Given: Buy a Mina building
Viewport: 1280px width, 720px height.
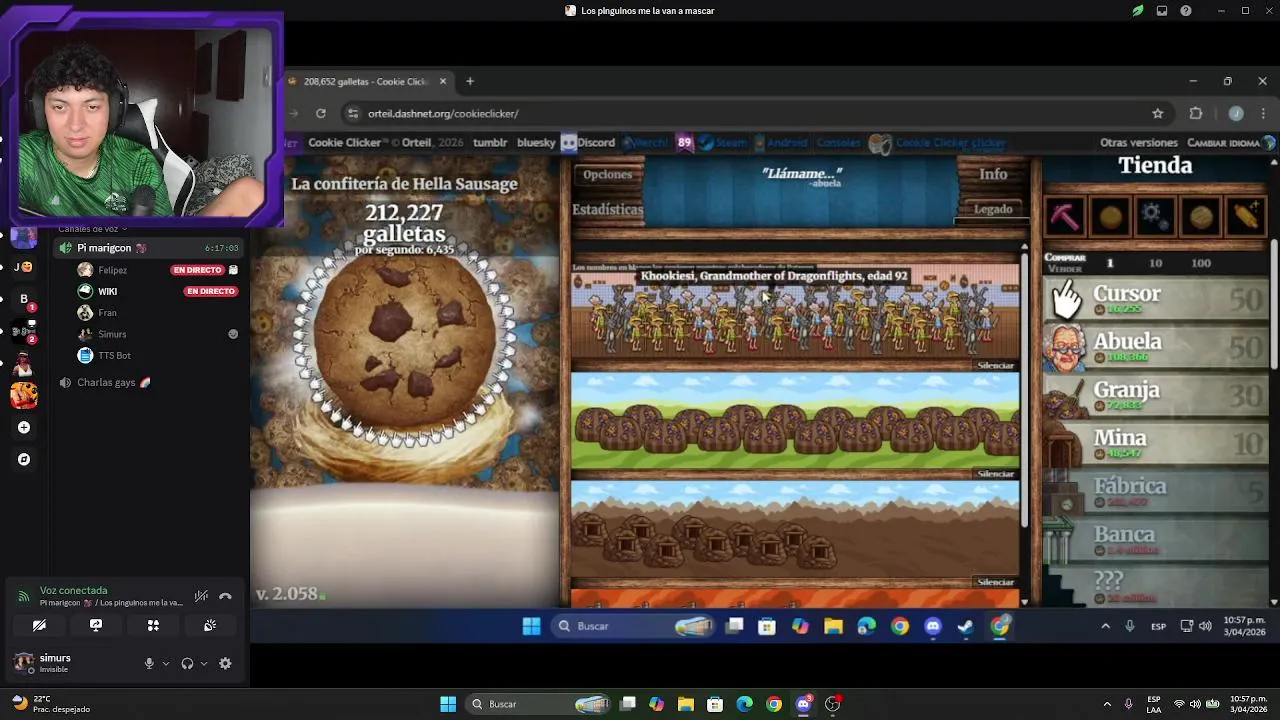Looking at the screenshot, I should coord(1155,443).
